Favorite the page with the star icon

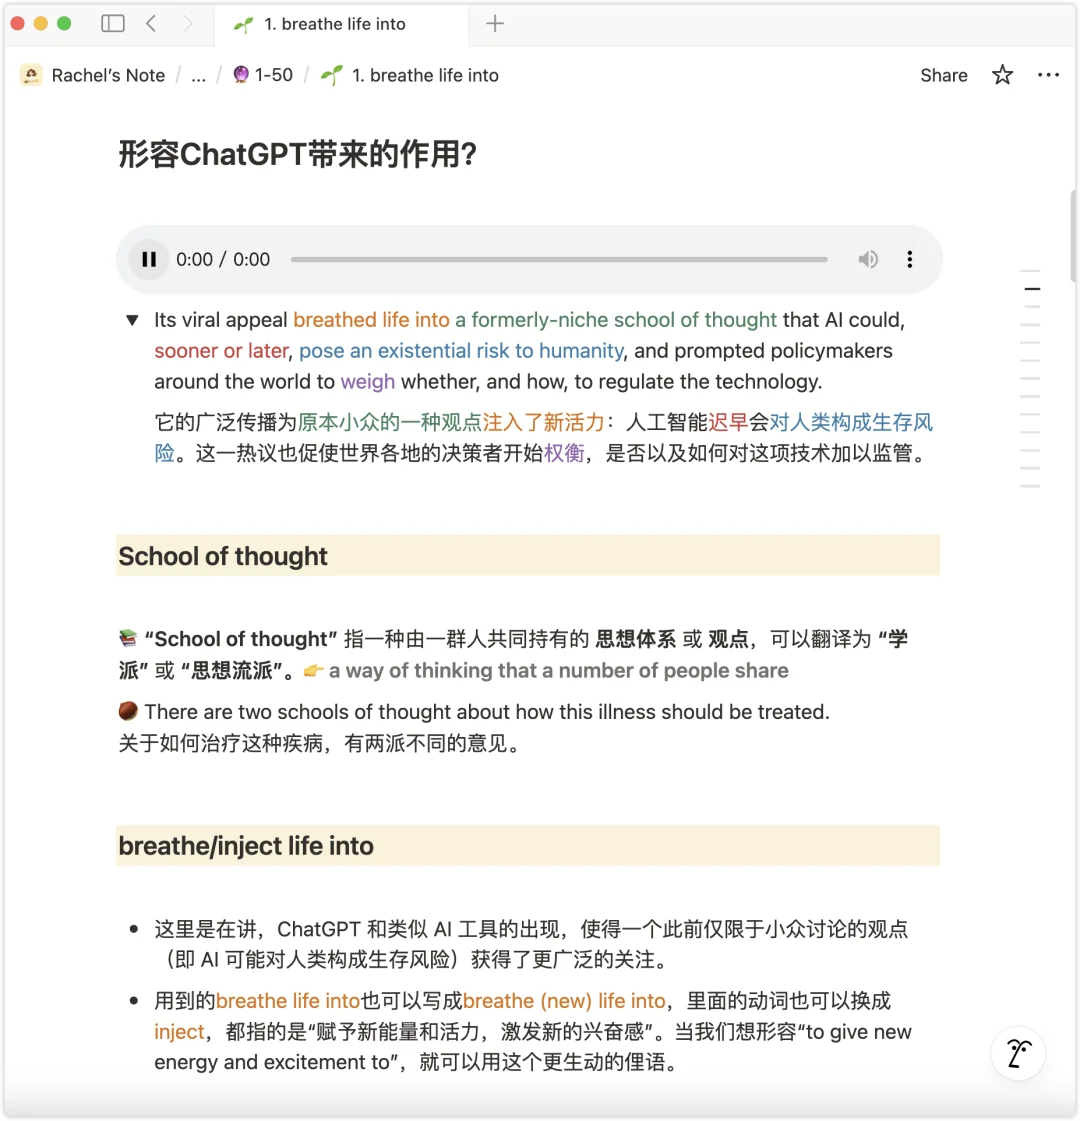(1002, 75)
